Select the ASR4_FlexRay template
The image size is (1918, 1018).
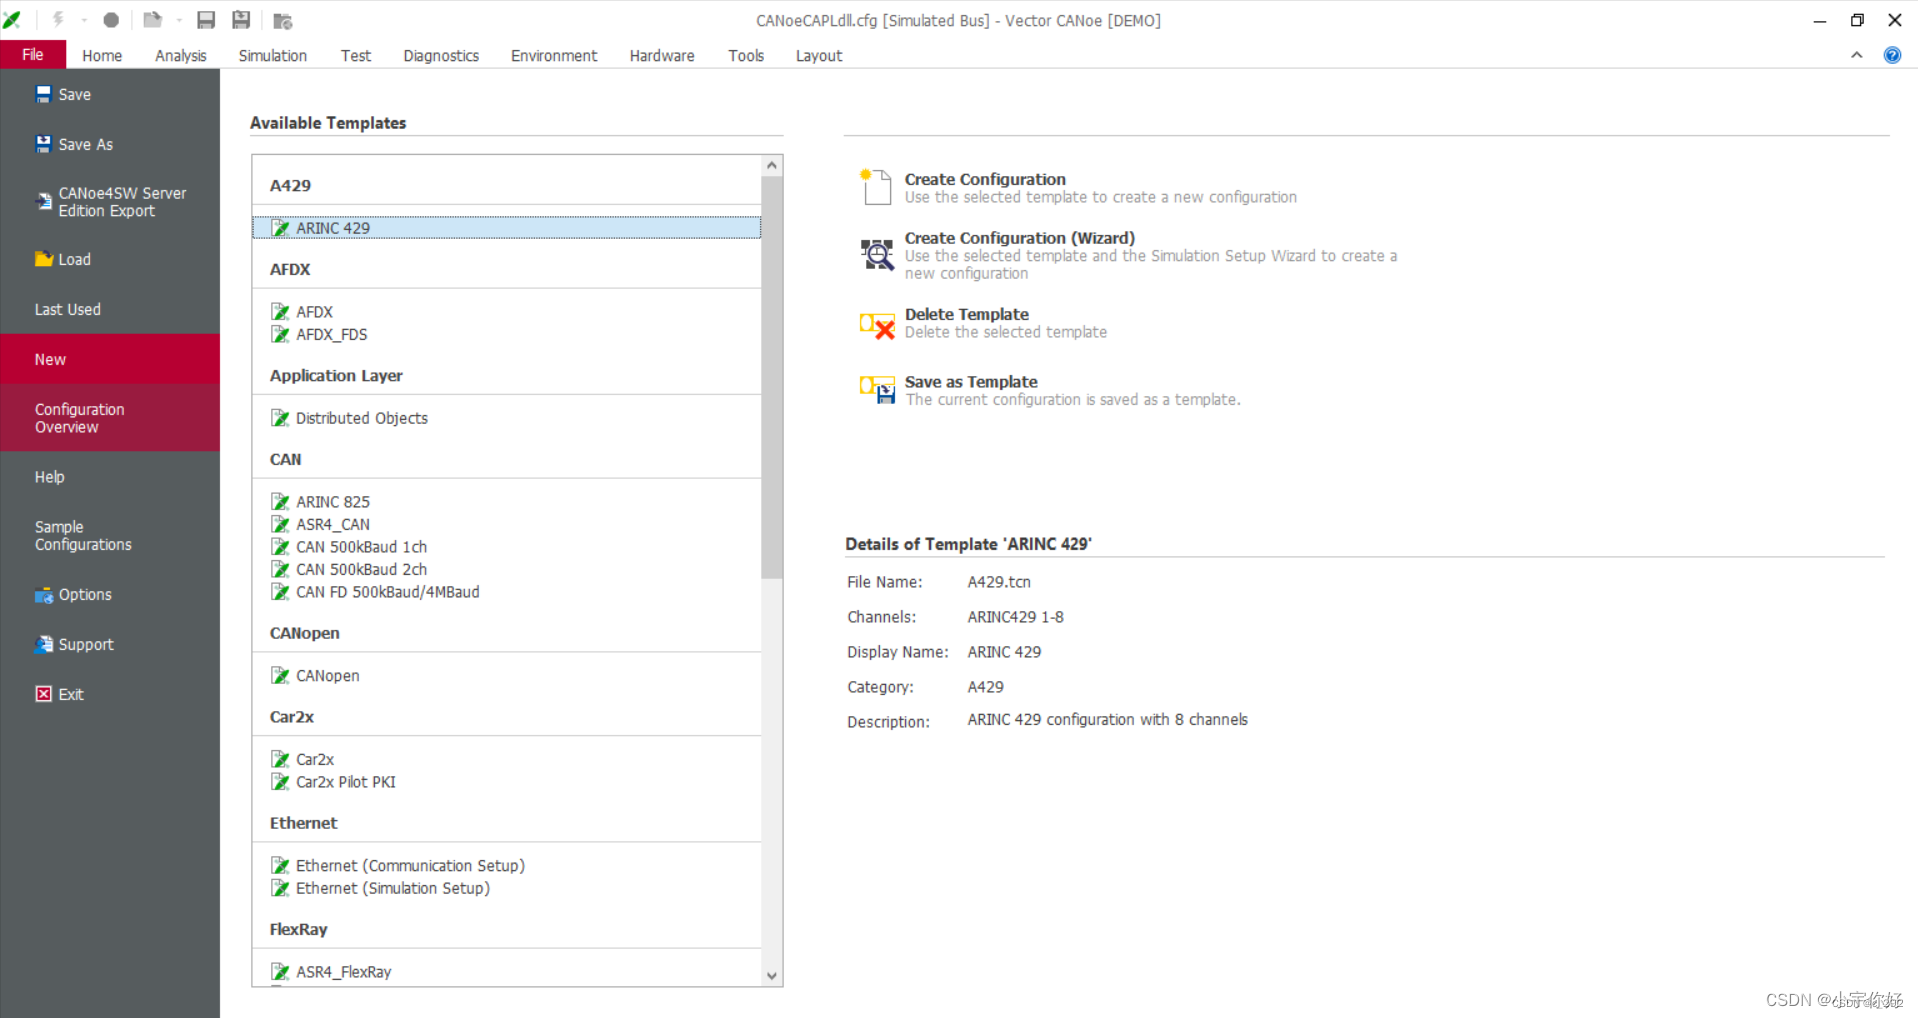pyautogui.click(x=506, y=972)
